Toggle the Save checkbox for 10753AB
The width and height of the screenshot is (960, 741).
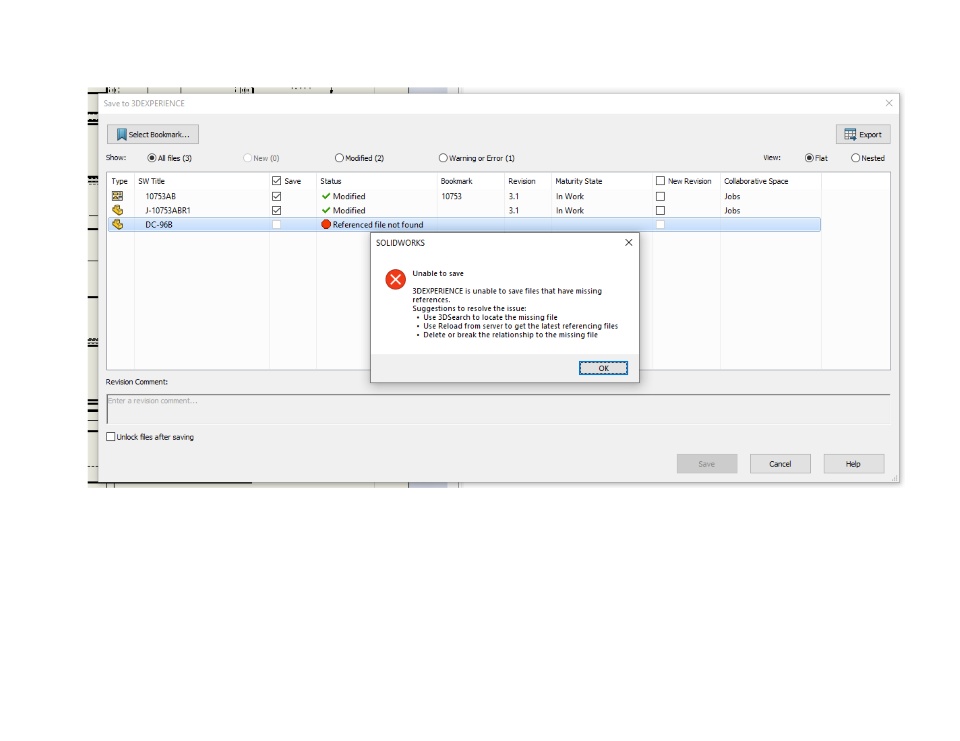pyautogui.click(x=277, y=196)
